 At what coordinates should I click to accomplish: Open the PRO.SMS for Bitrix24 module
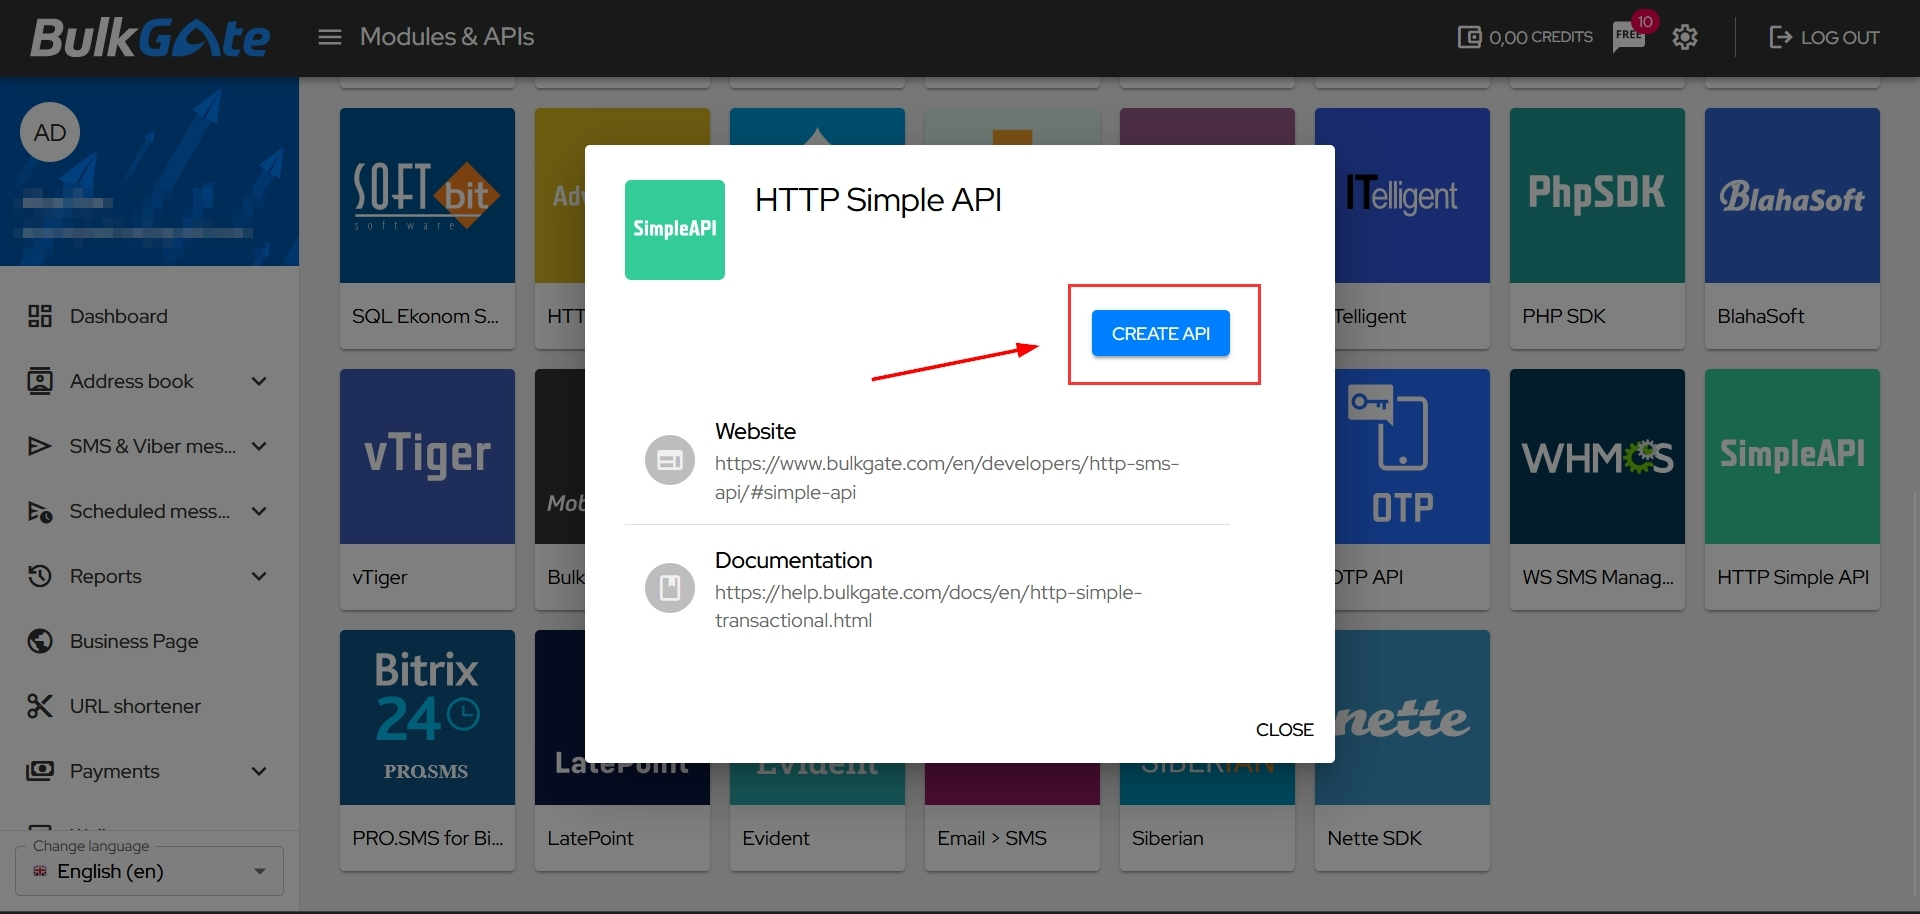[x=427, y=750]
